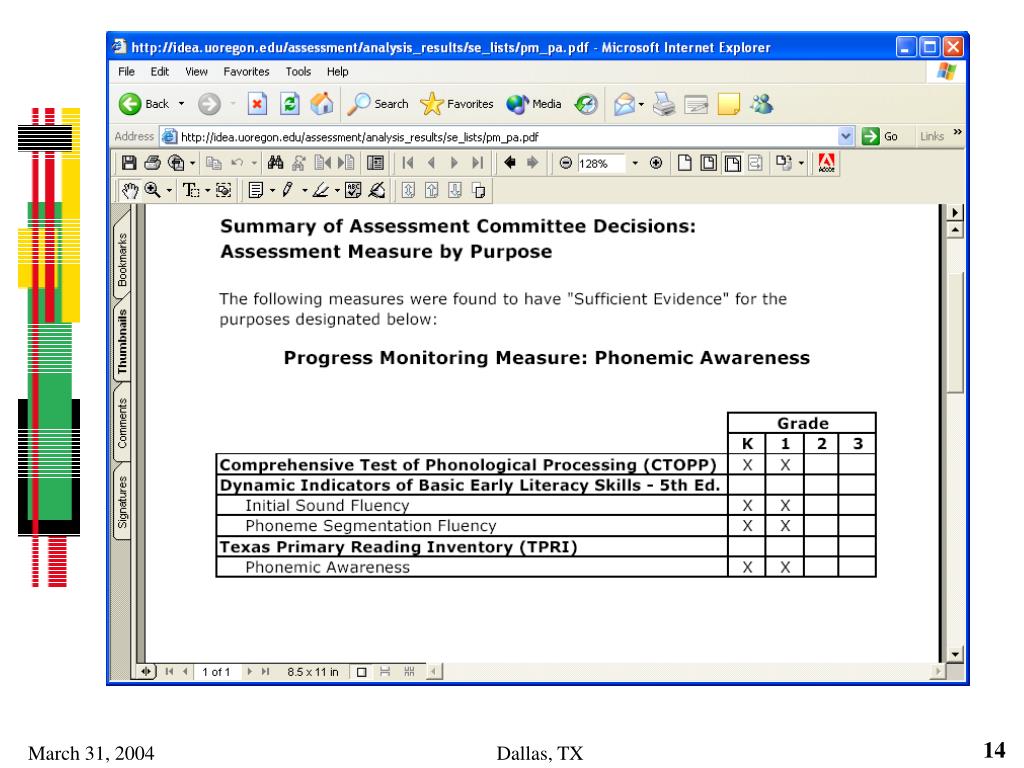This screenshot has height=768, width=1024.
Task: Open the Favorites menu
Action: (246, 72)
